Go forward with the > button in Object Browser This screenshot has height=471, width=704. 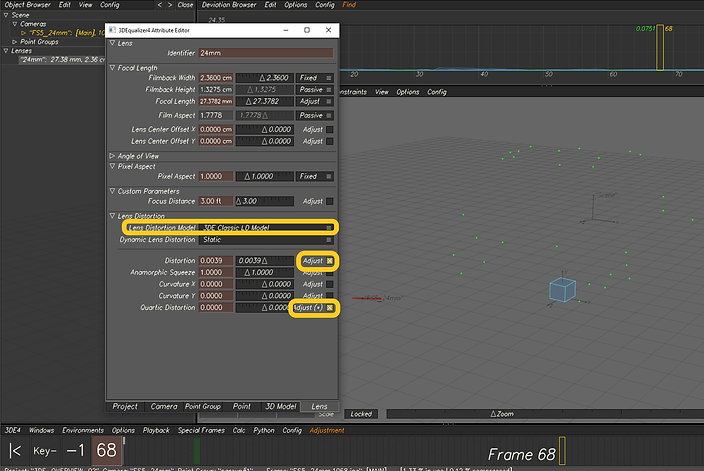170,5
